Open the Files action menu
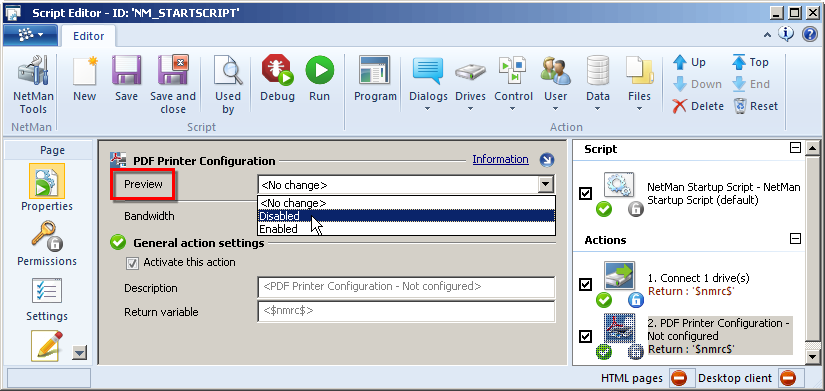Screen dimensions: 825x391 tap(639, 84)
